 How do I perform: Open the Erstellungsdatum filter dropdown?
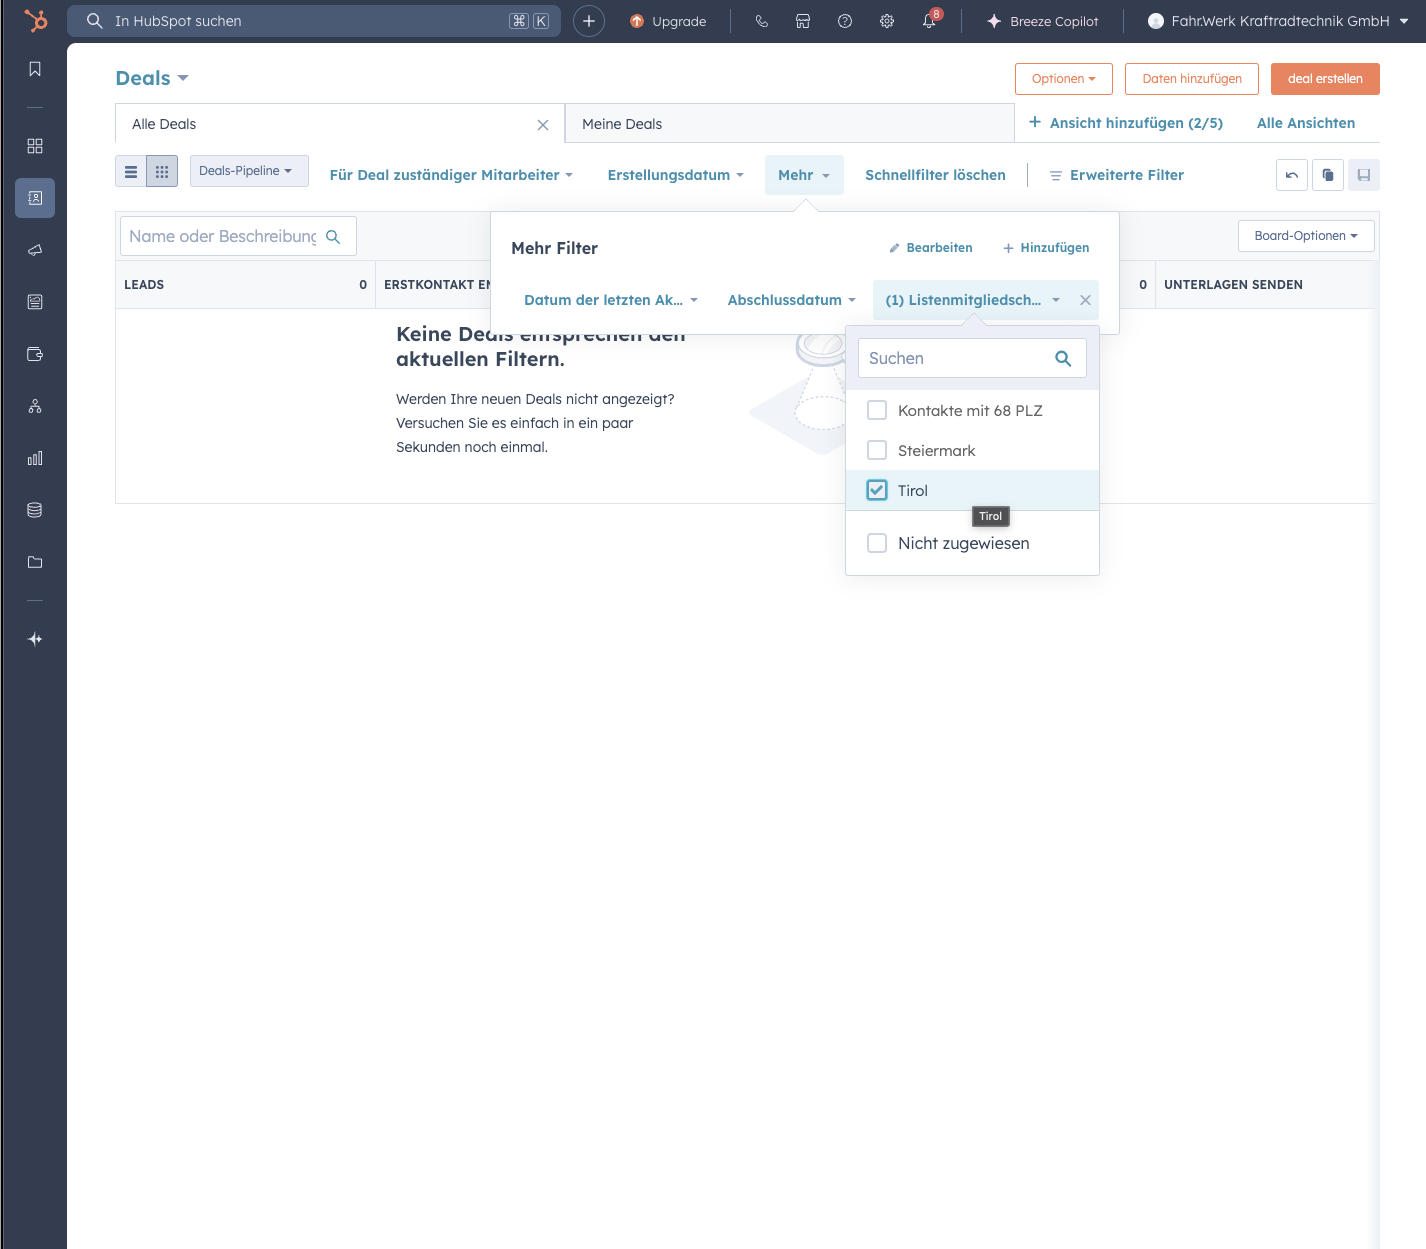pos(675,174)
